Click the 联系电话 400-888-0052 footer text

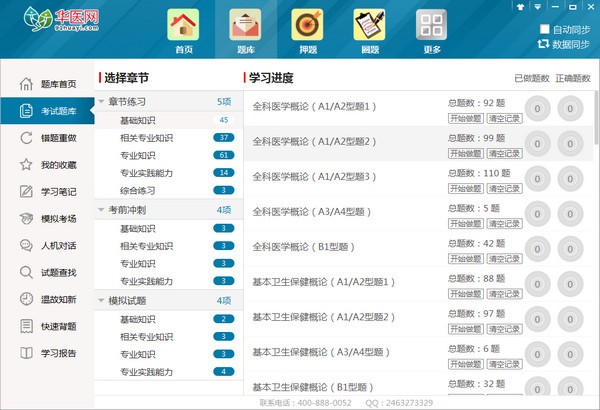click(305, 403)
